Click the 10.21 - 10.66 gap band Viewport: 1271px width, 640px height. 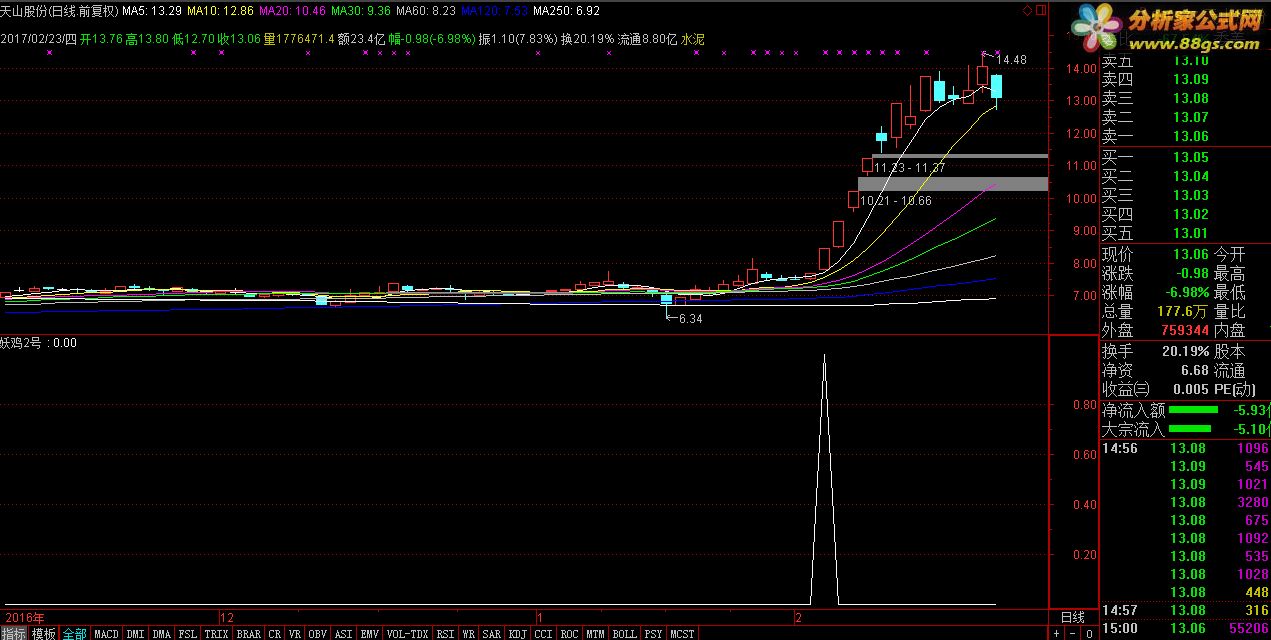[x=953, y=184]
